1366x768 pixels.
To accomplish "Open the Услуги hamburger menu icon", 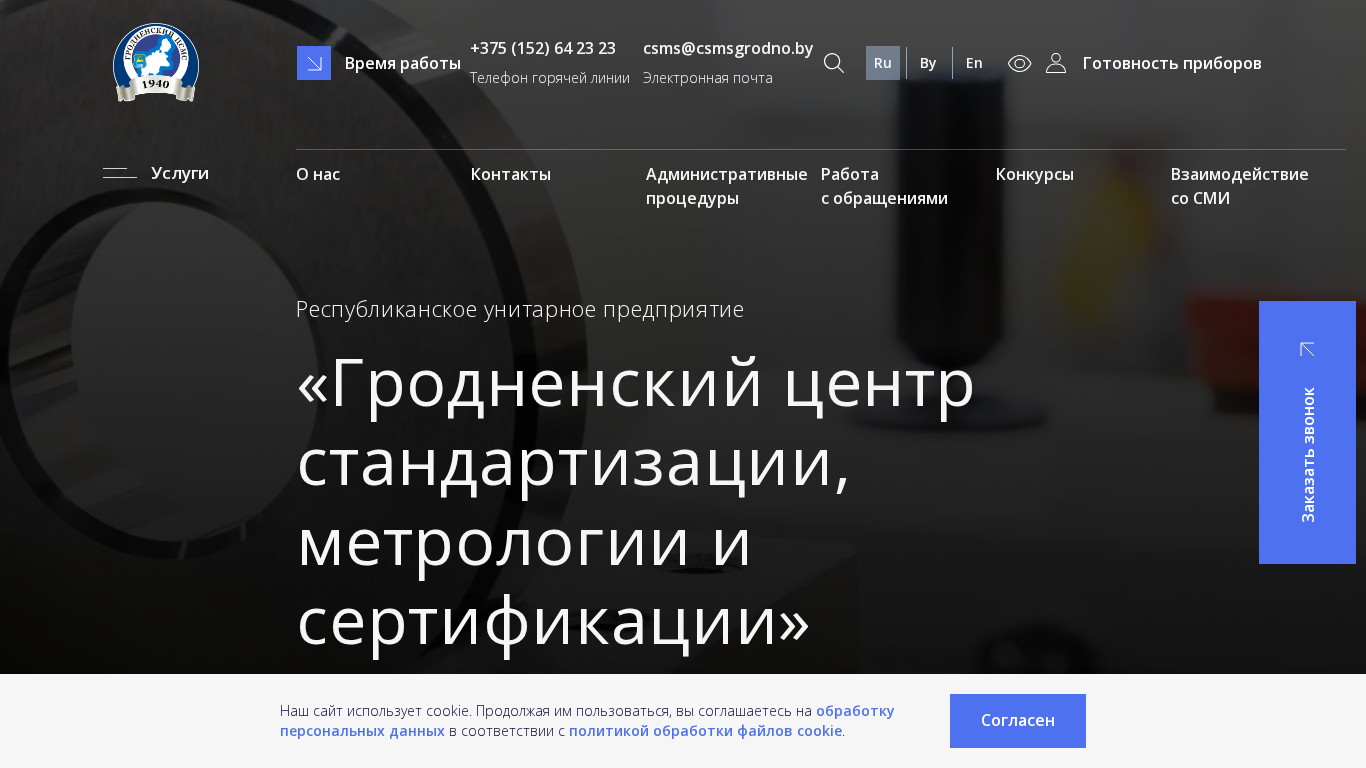I will pyautogui.click(x=120, y=173).
